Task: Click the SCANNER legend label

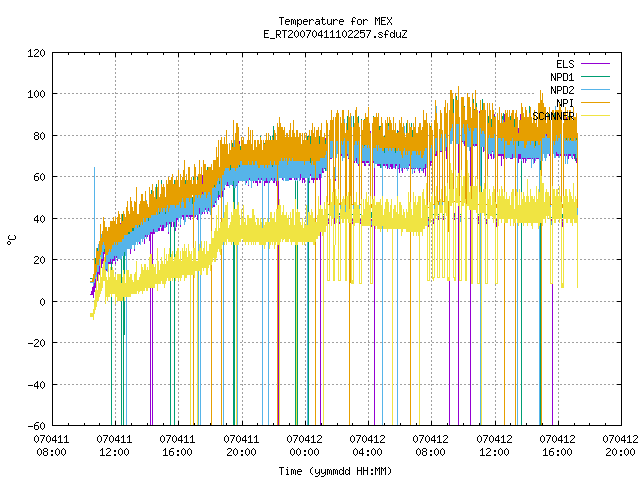Action: click(x=553, y=116)
